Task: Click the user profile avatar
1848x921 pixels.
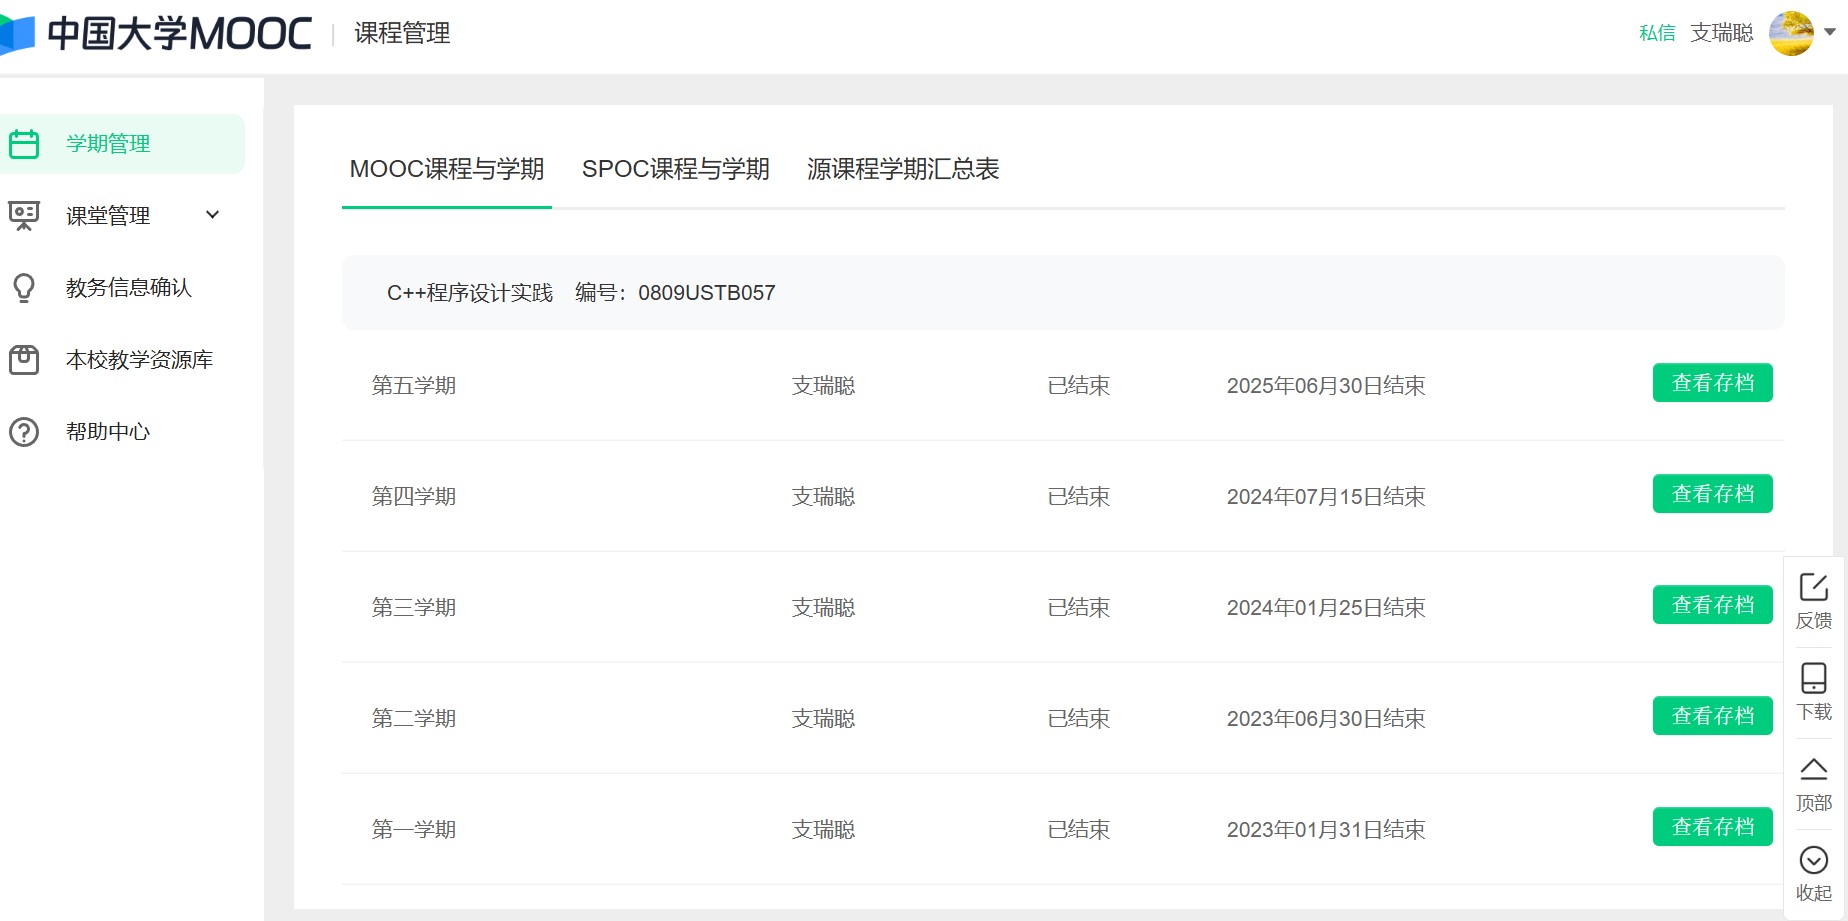Action: pos(1791,33)
